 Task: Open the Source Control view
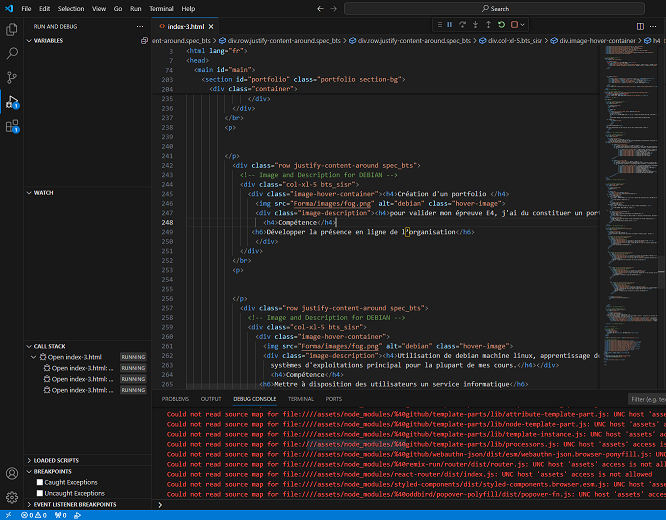(12, 77)
